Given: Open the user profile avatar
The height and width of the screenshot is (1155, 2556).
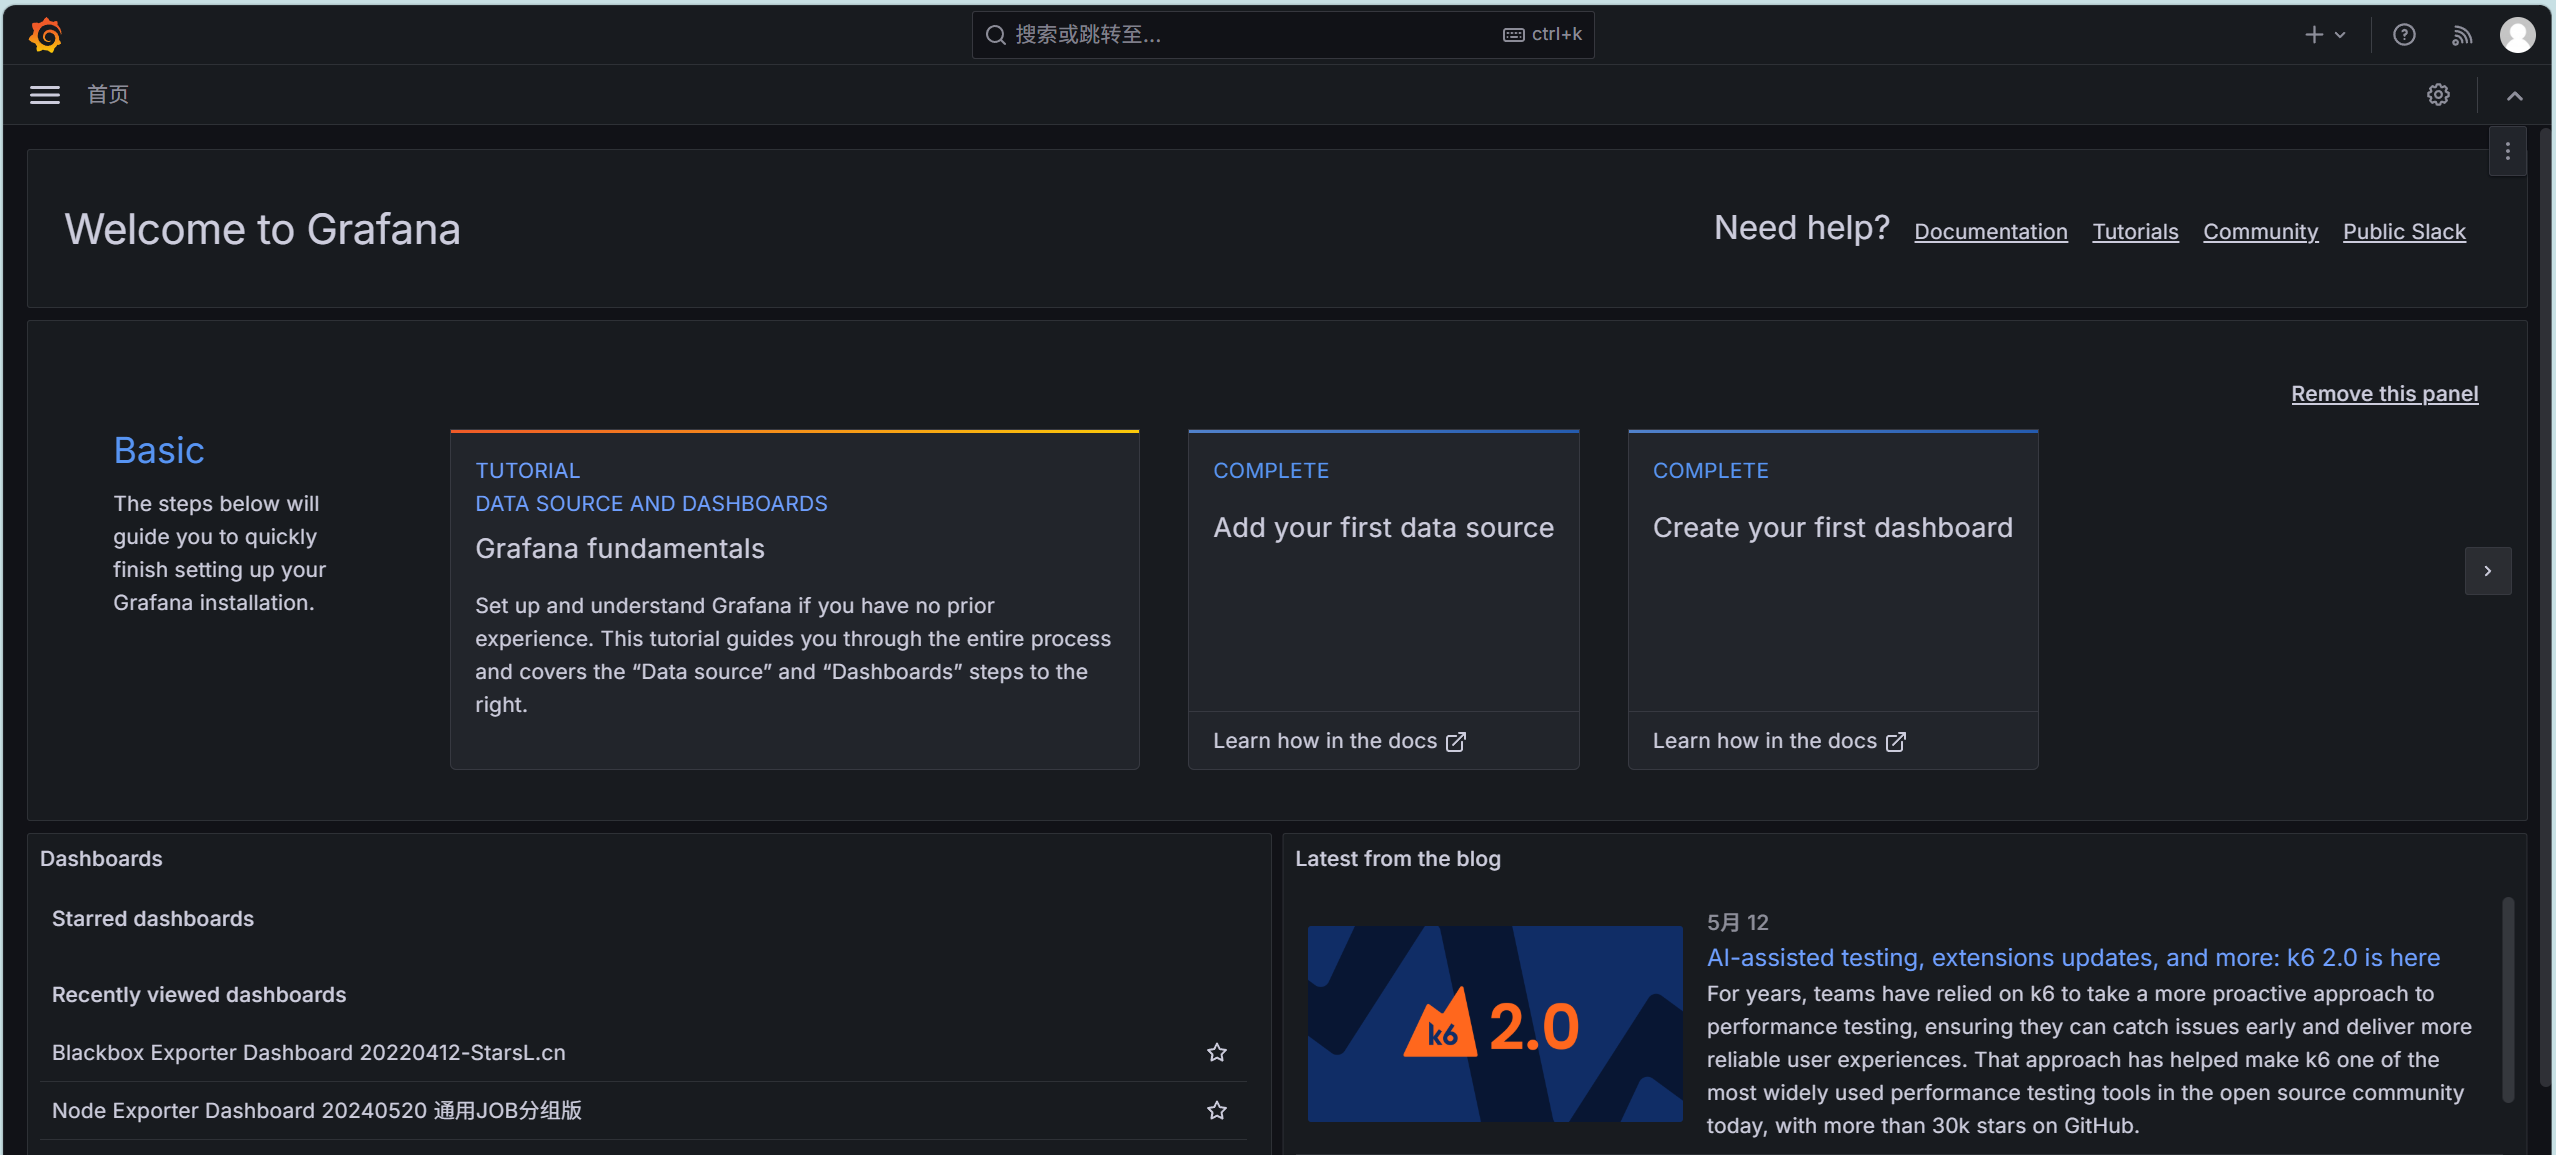Looking at the screenshot, I should pyautogui.click(x=2517, y=35).
